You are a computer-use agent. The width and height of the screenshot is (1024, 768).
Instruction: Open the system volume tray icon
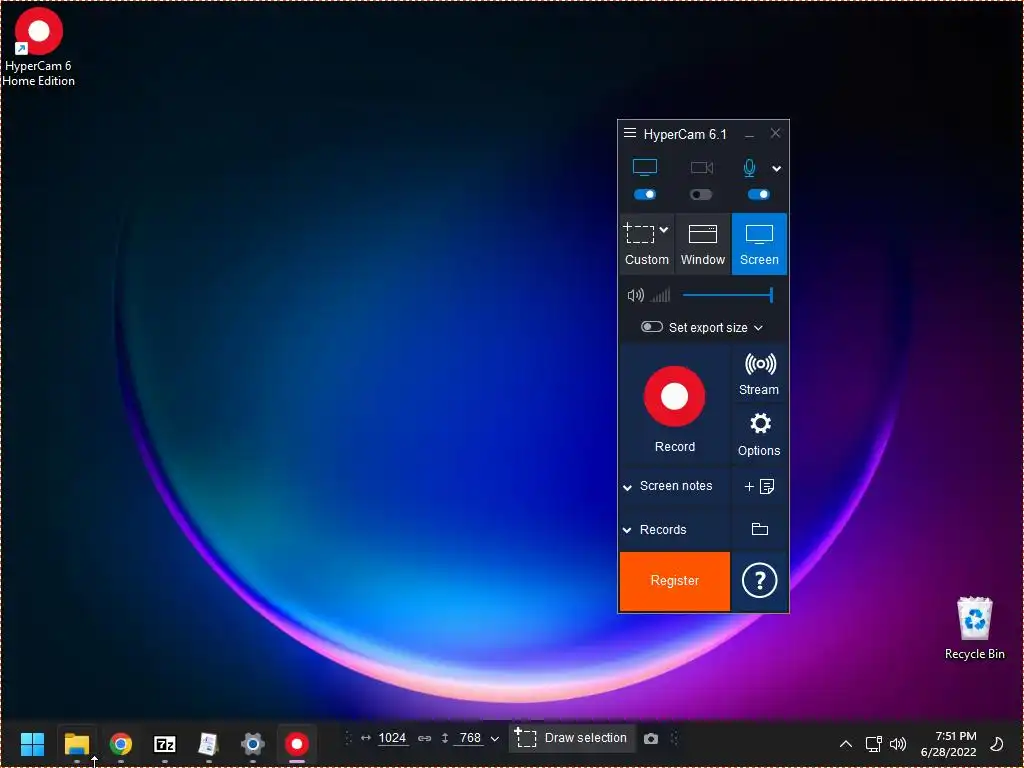pos(898,744)
